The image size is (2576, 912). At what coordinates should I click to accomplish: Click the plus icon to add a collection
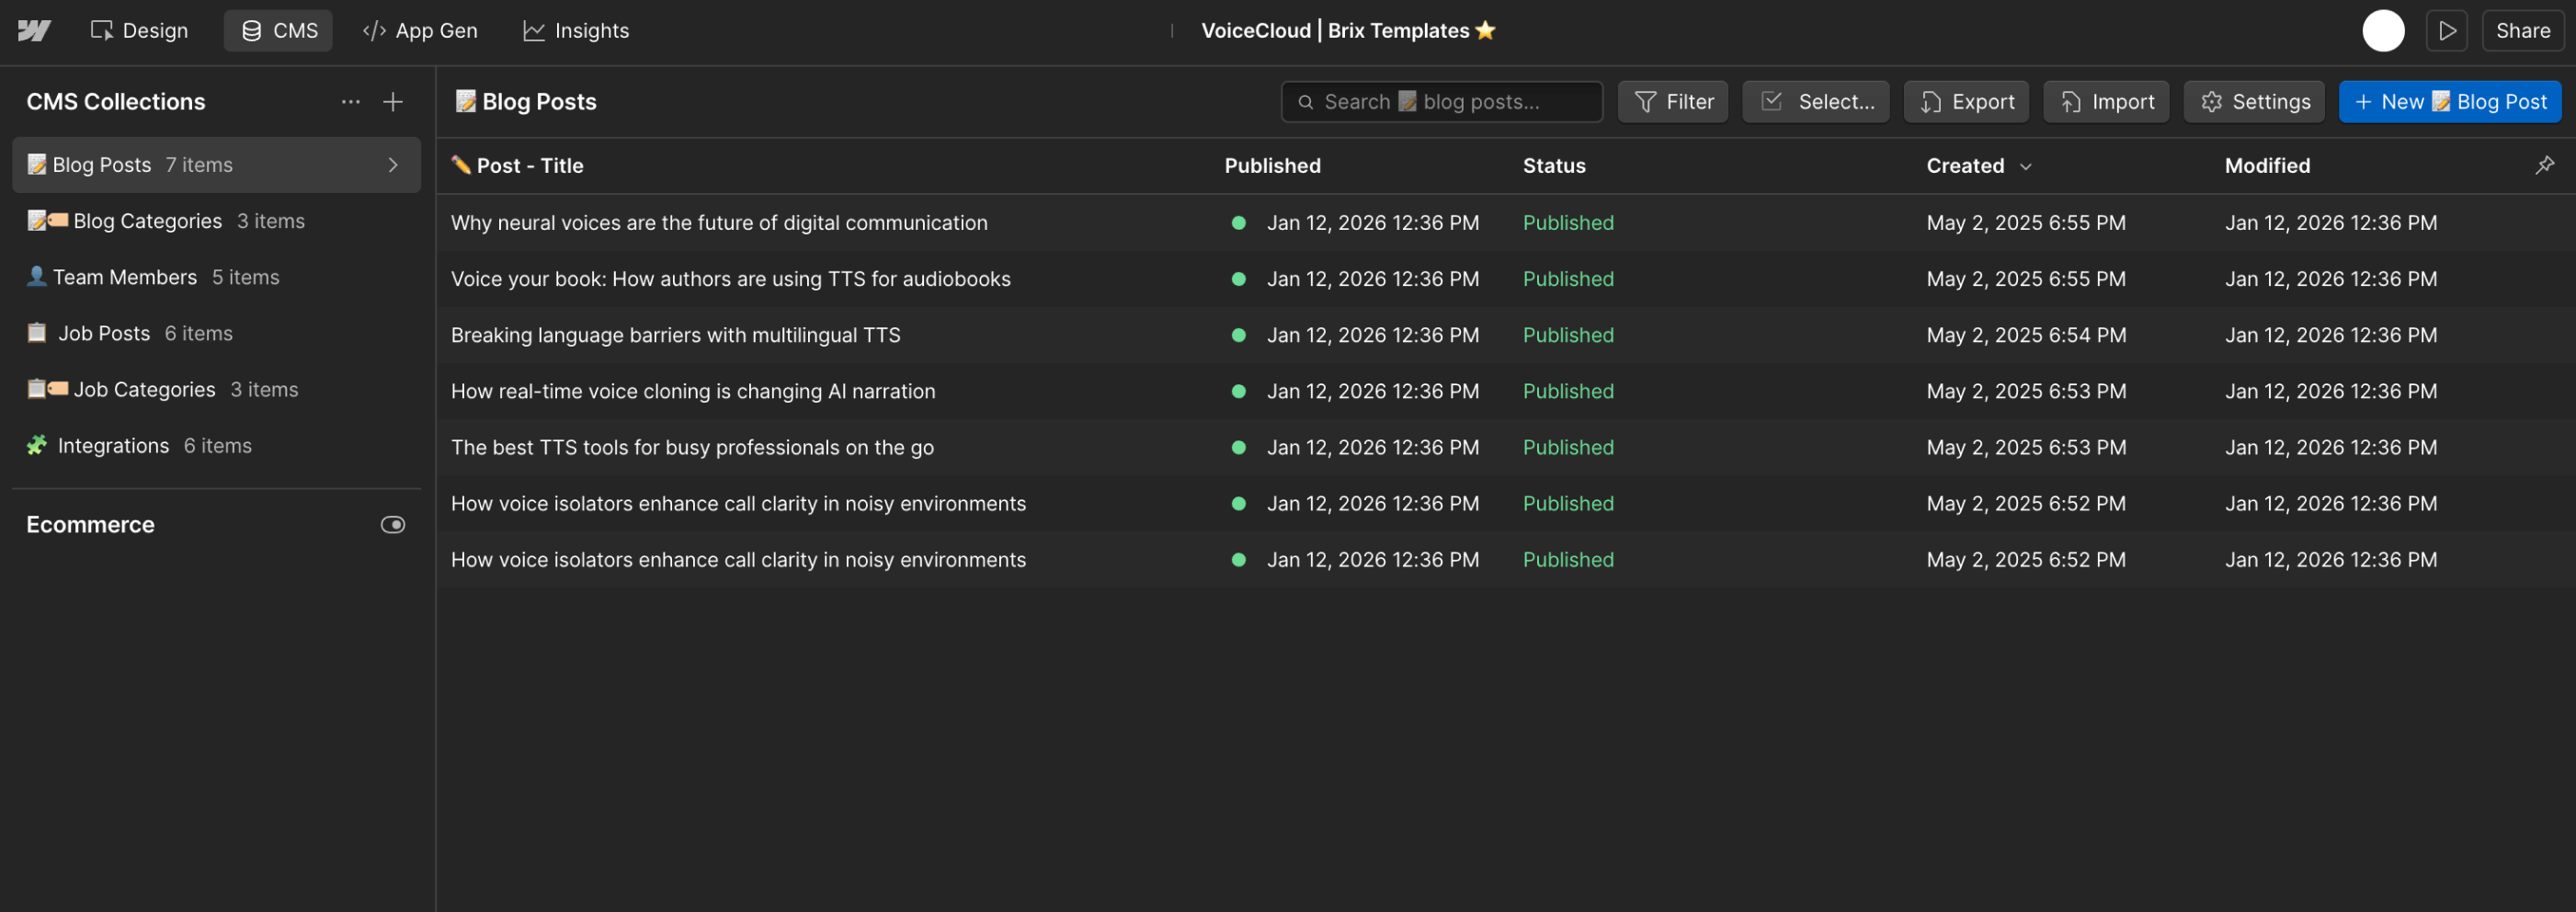pyautogui.click(x=393, y=101)
